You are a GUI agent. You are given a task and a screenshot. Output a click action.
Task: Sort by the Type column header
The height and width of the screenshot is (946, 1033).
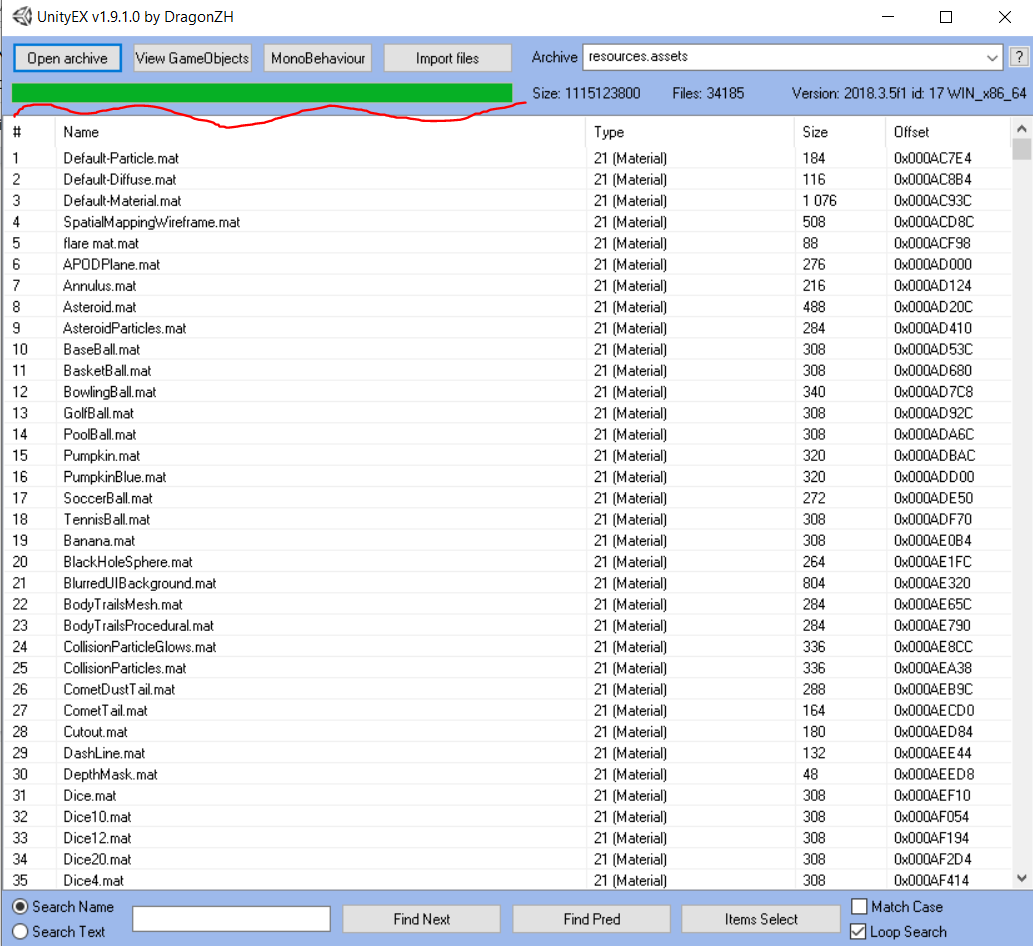click(x=690, y=132)
